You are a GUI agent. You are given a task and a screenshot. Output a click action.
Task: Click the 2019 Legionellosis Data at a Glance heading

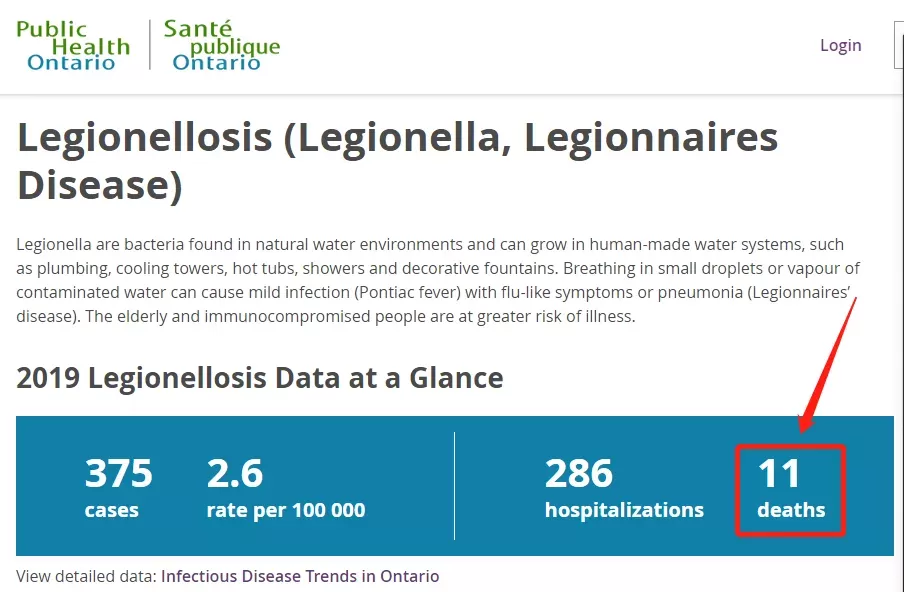(x=259, y=378)
